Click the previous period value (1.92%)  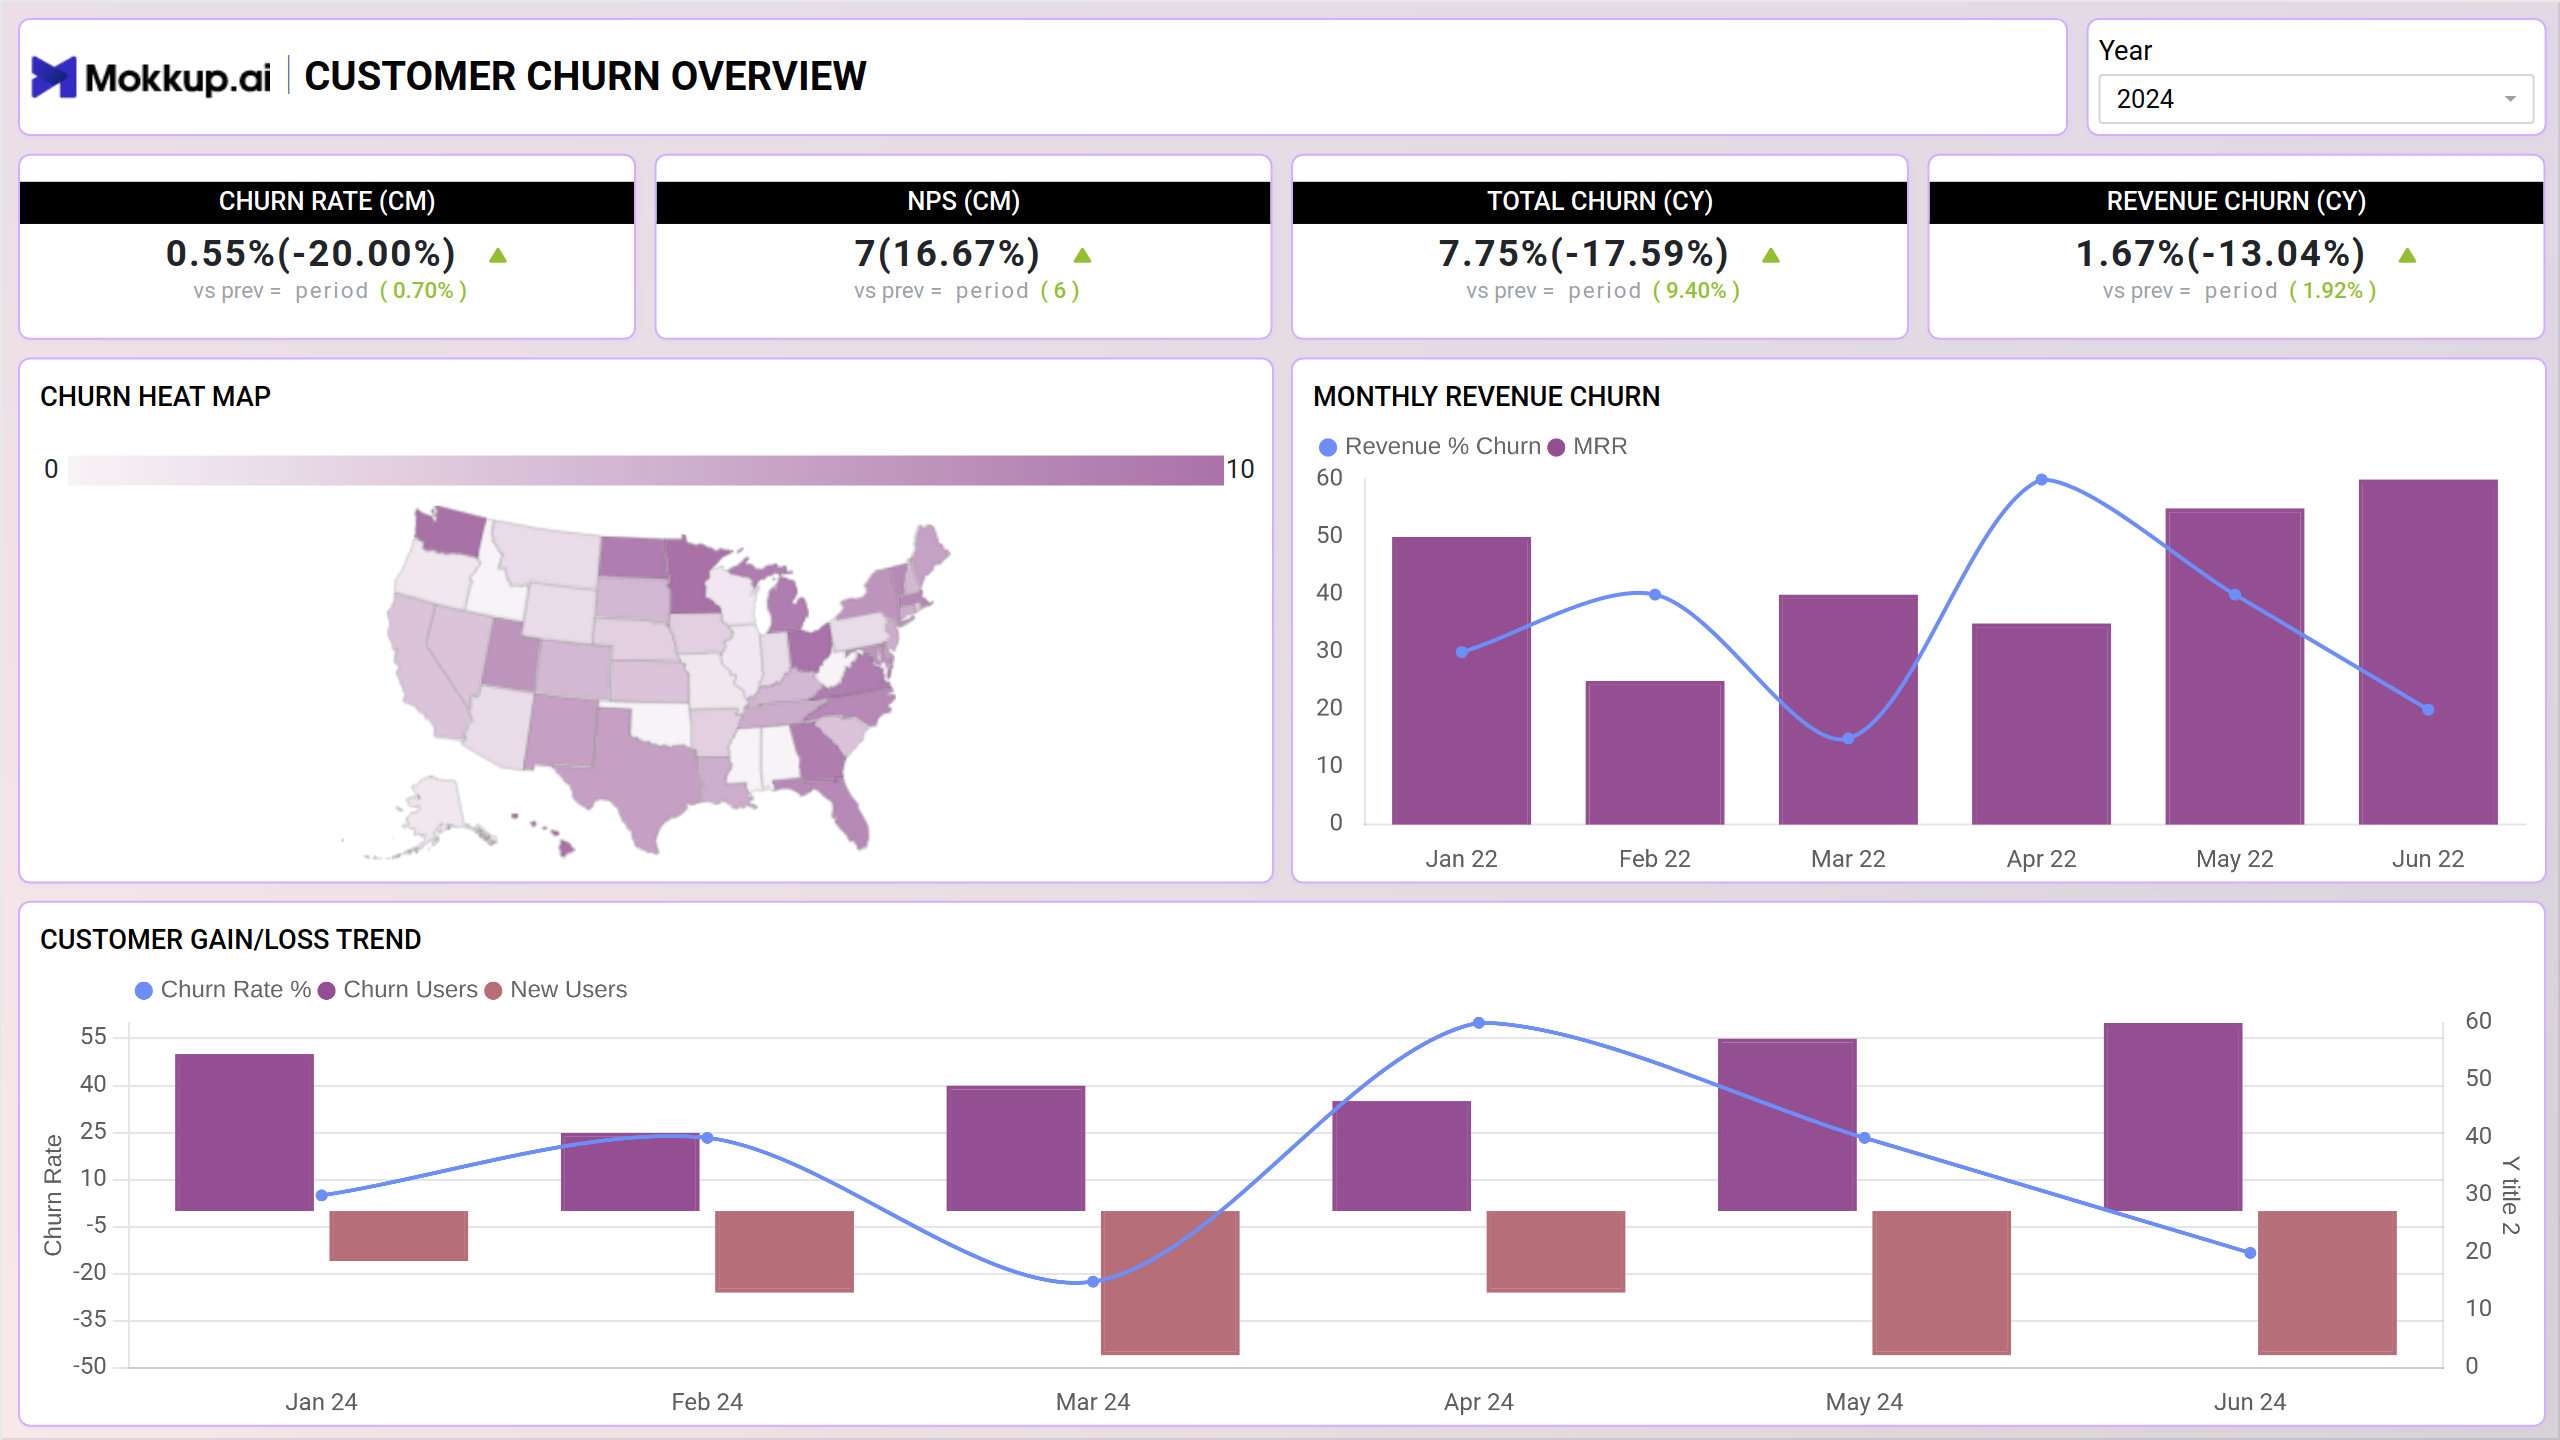coord(2333,291)
